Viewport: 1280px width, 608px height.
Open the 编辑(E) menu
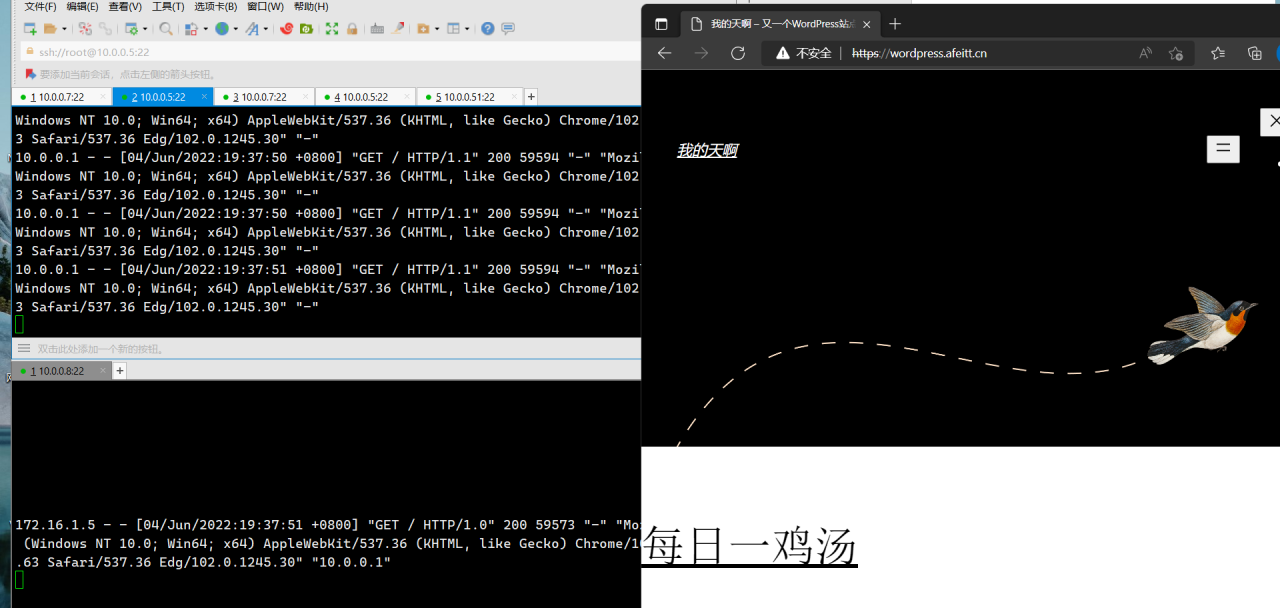pos(83,7)
